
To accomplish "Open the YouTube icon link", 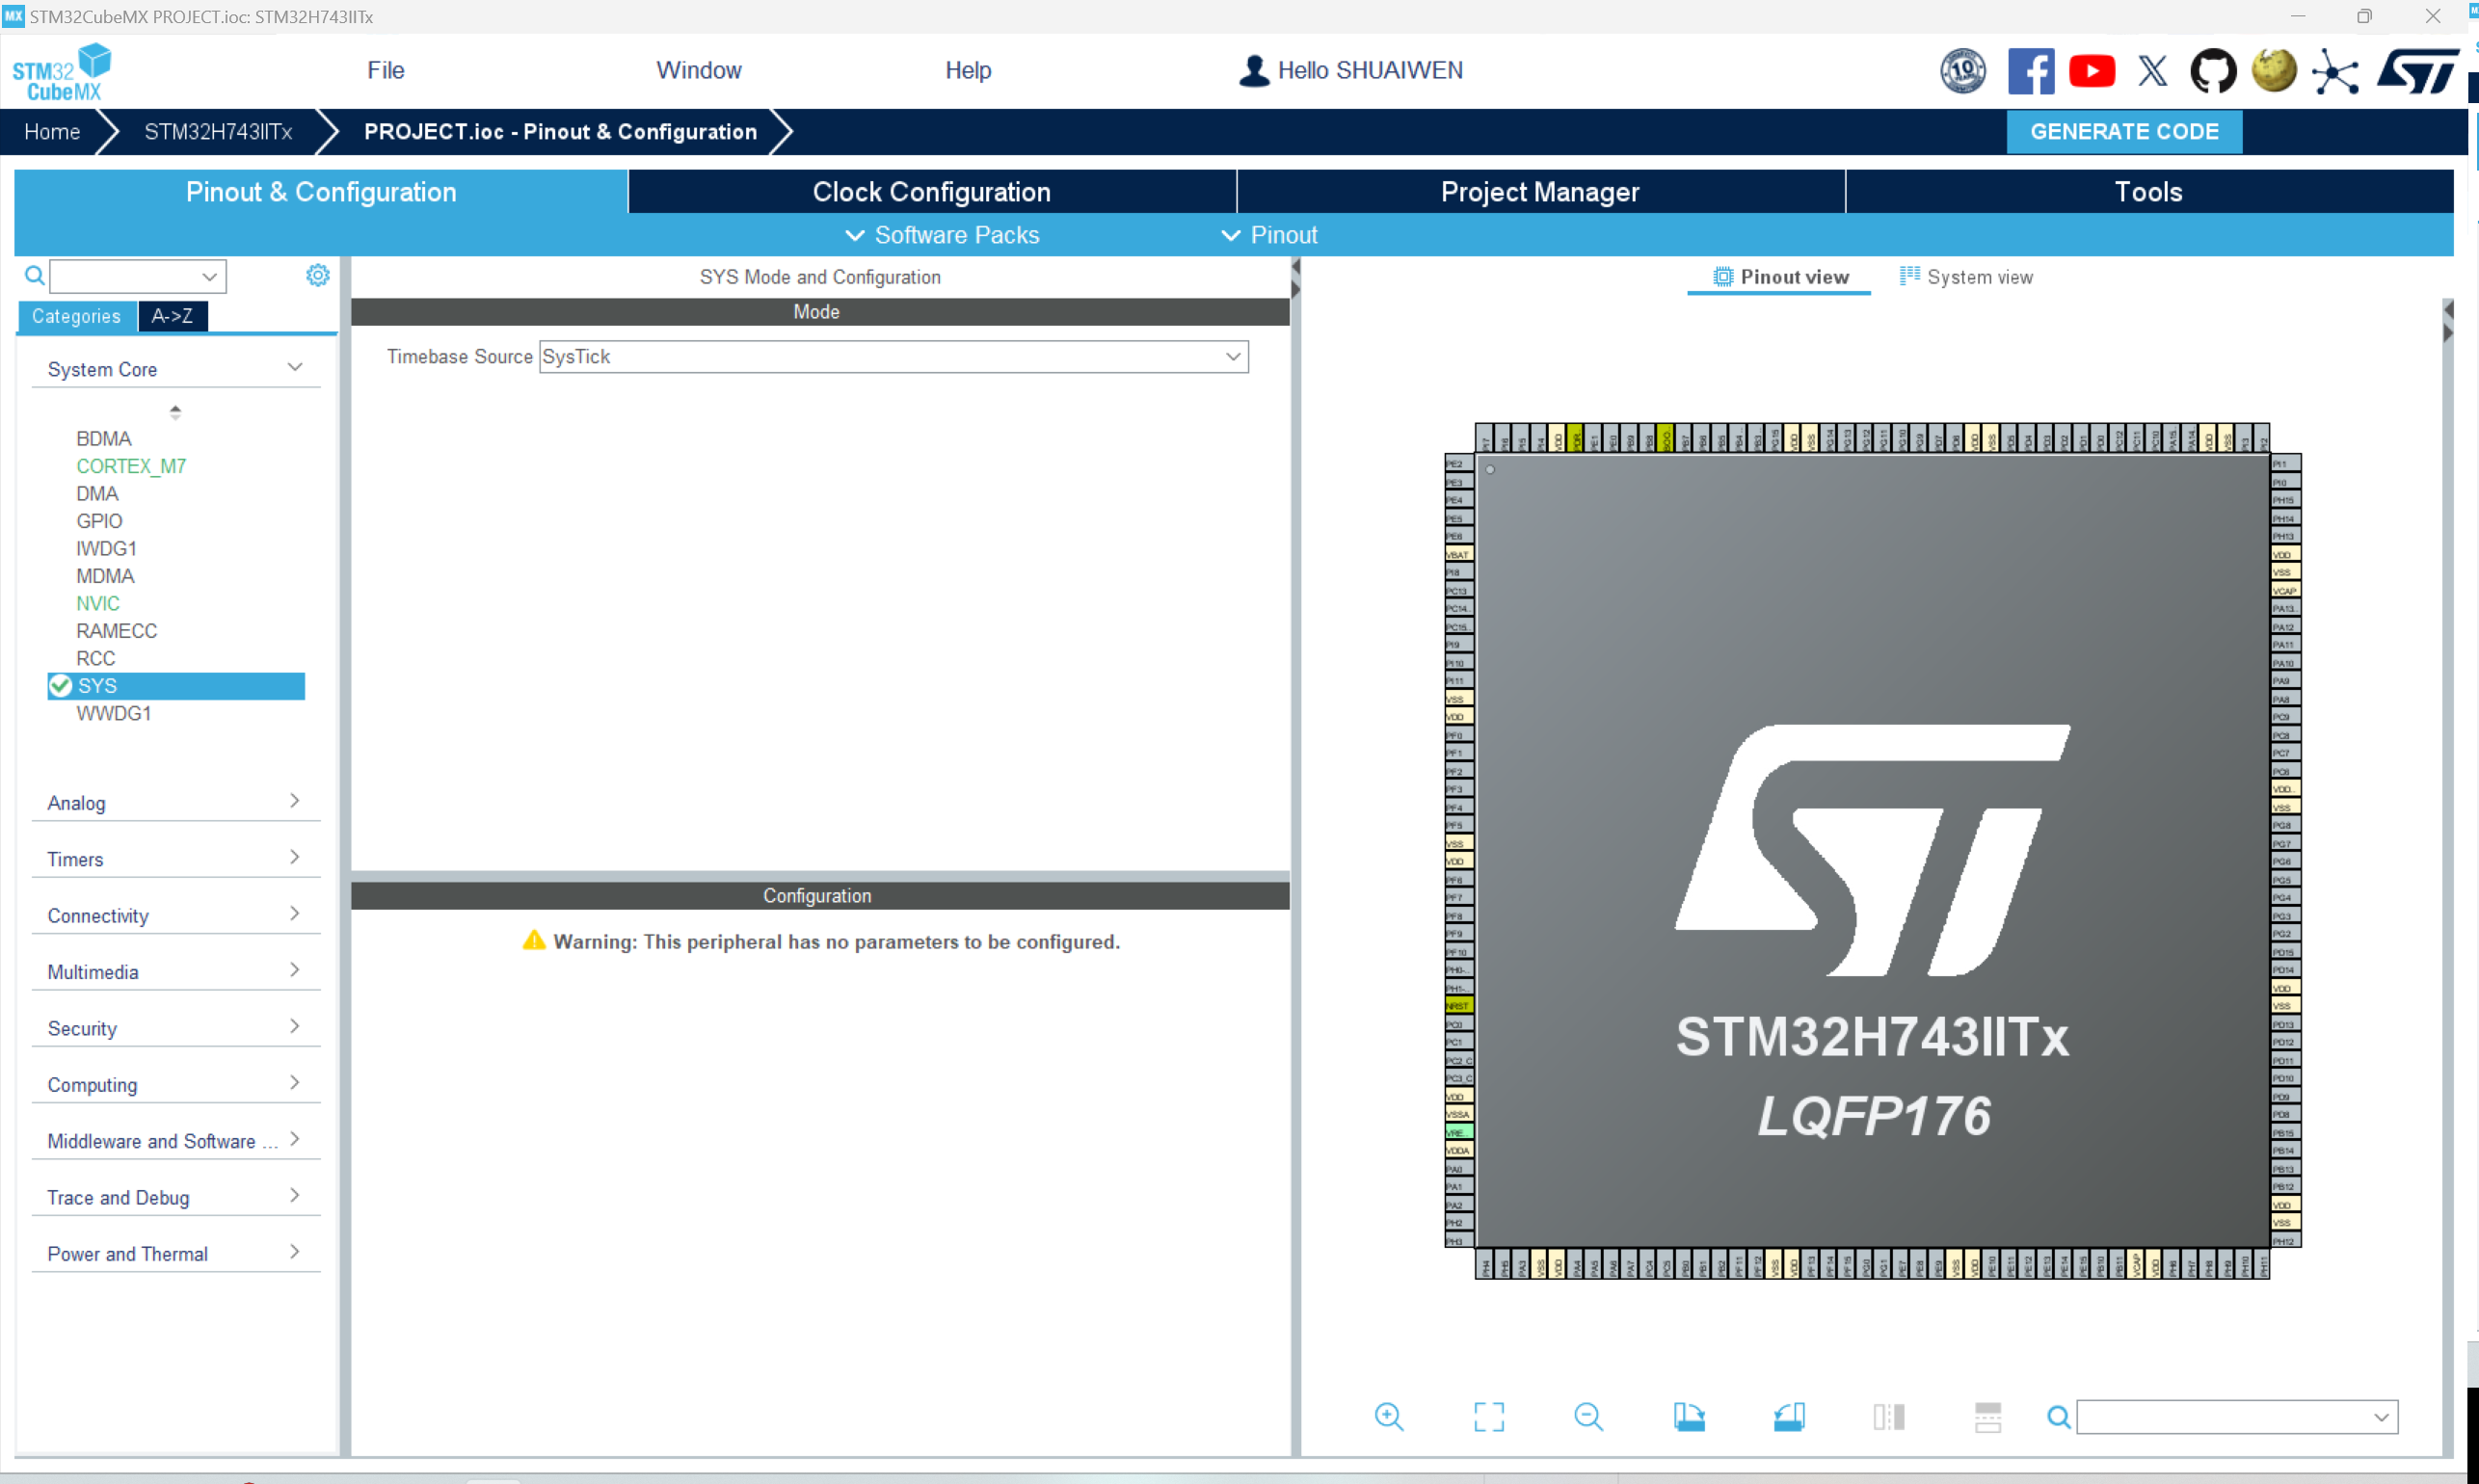I will click(2091, 71).
